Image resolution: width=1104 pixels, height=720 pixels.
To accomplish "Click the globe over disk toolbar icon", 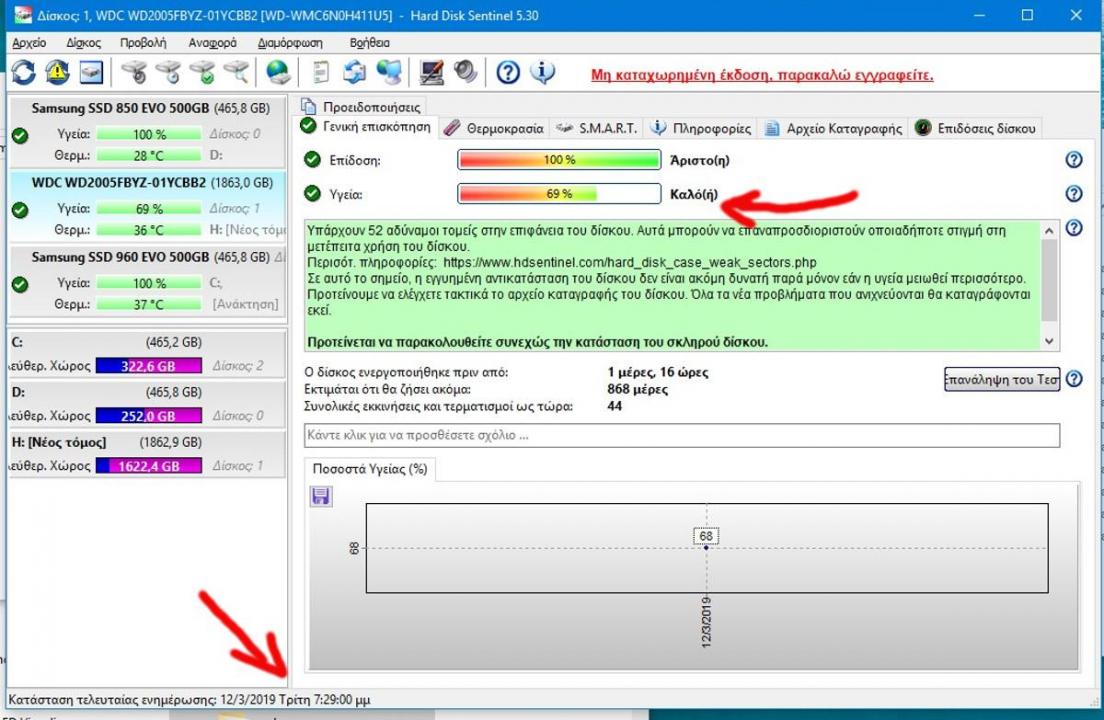I will (x=278, y=72).
